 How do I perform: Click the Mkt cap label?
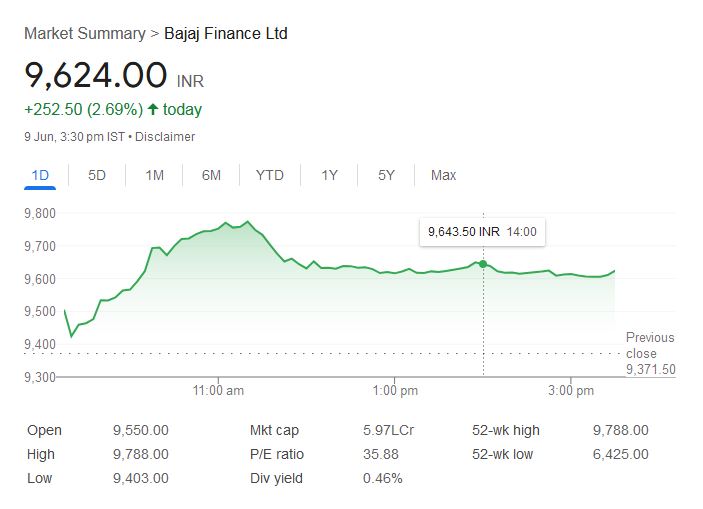(273, 431)
